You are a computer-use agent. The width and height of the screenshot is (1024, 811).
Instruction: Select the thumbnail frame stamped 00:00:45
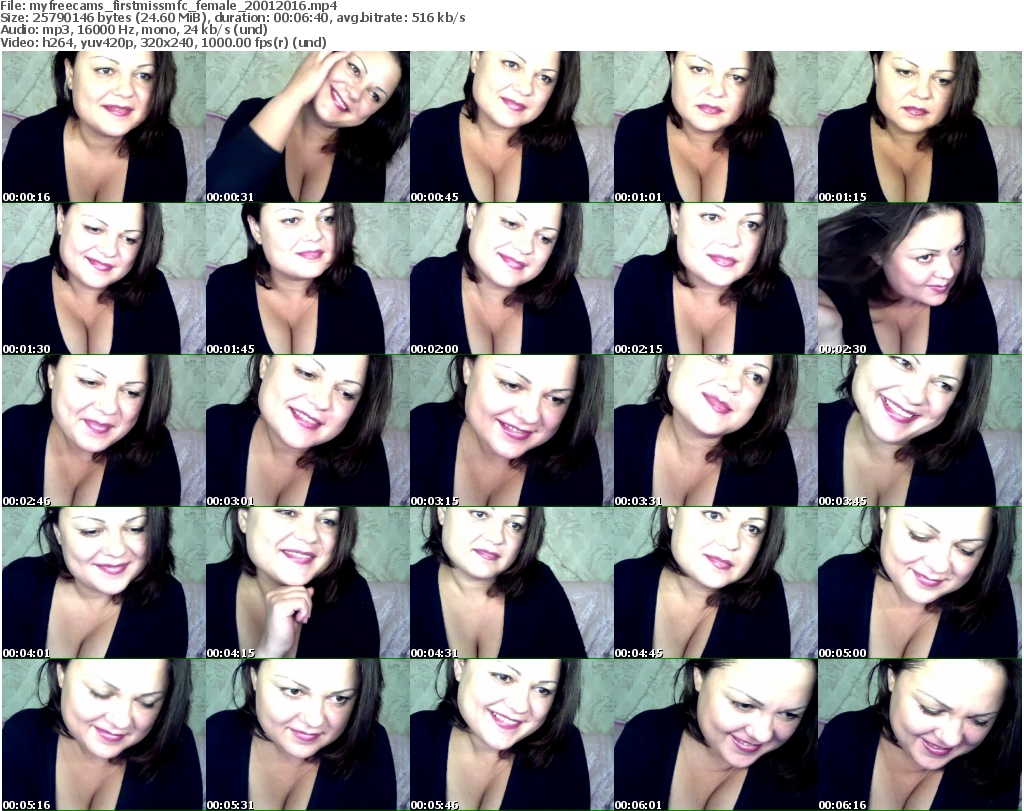tap(511, 127)
